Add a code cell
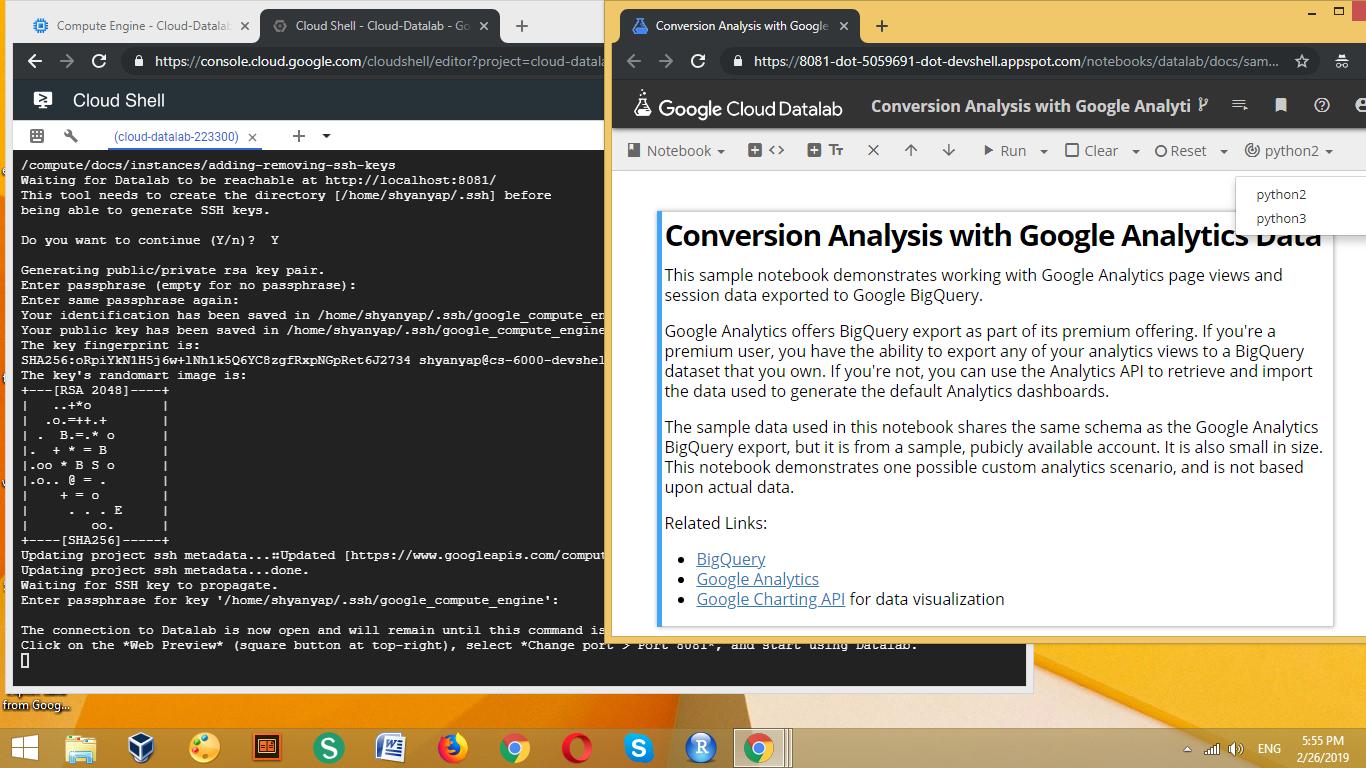 pos(766,151)
